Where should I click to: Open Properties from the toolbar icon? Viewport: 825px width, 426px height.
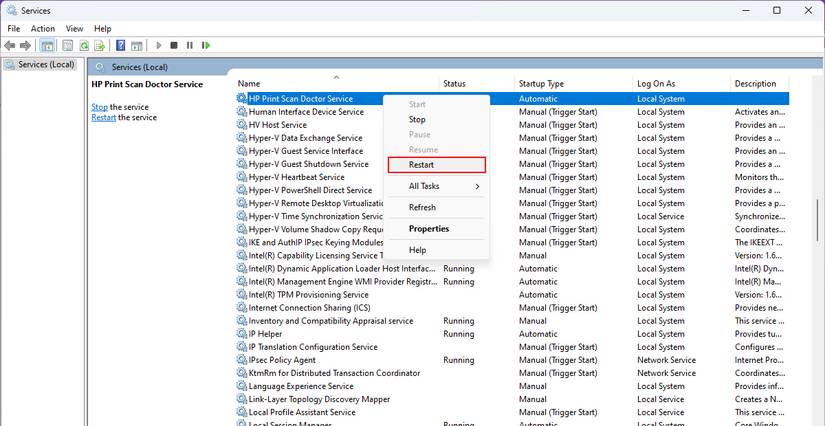pyautogui.click(x=68, y=46)
